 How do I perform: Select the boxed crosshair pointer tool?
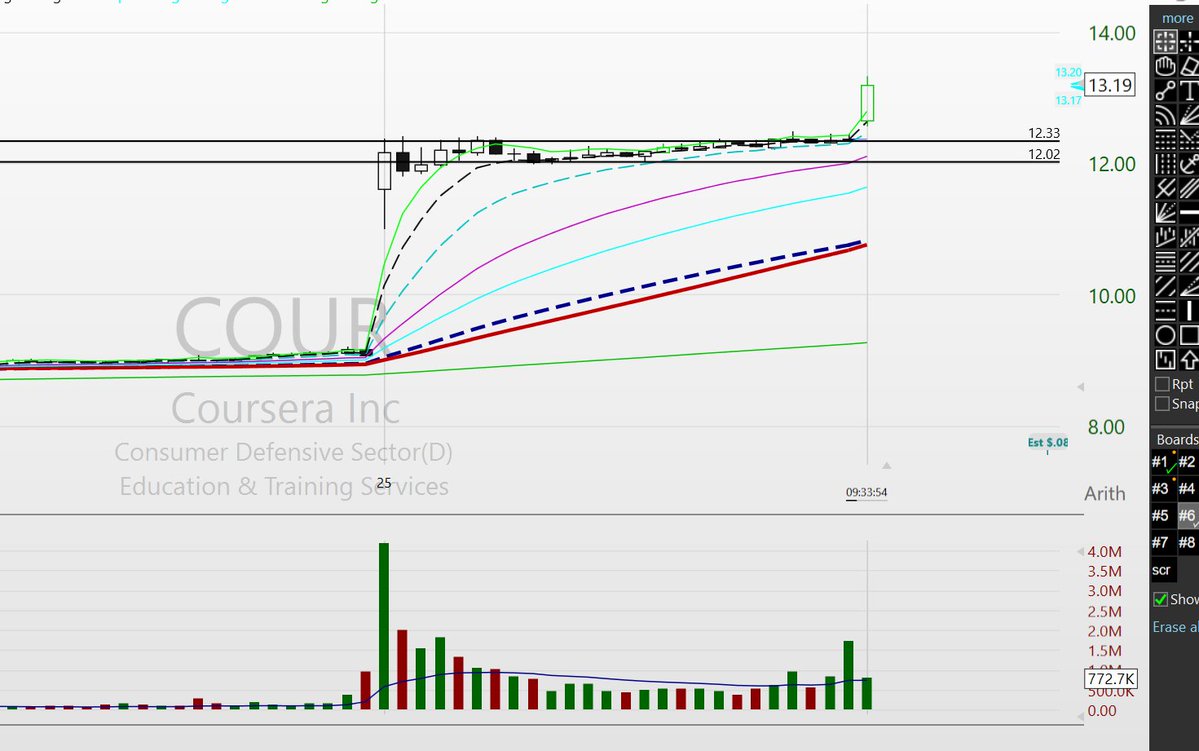(1165, 41)
